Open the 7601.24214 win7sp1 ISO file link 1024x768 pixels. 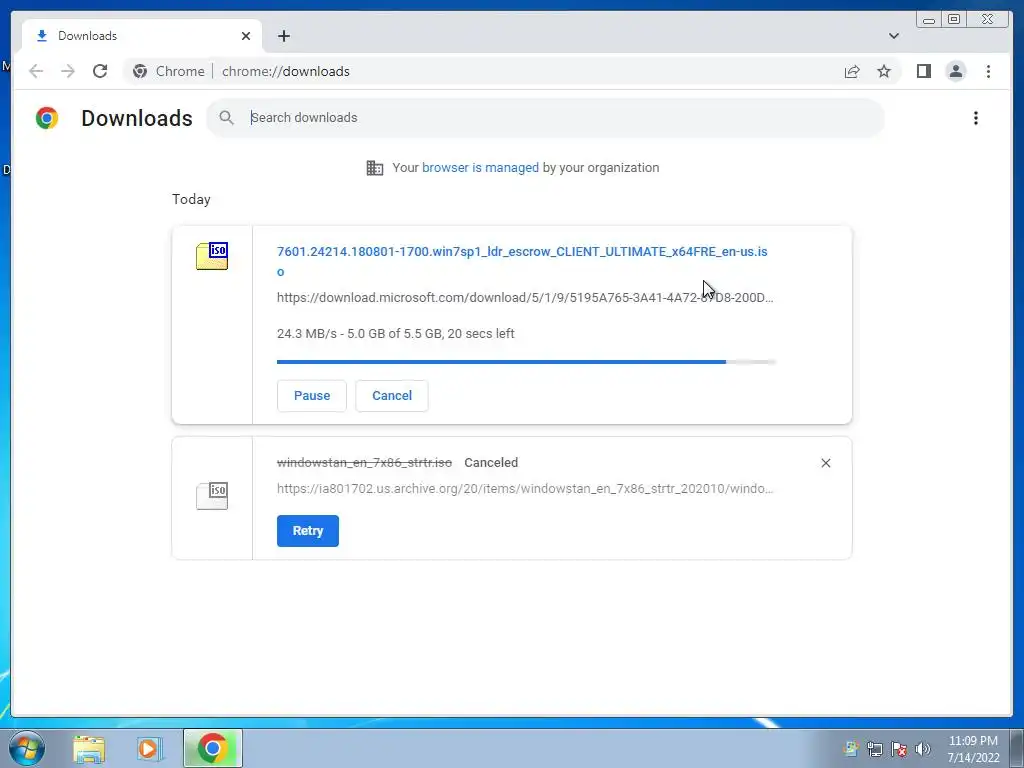click(x=522, y=261)
